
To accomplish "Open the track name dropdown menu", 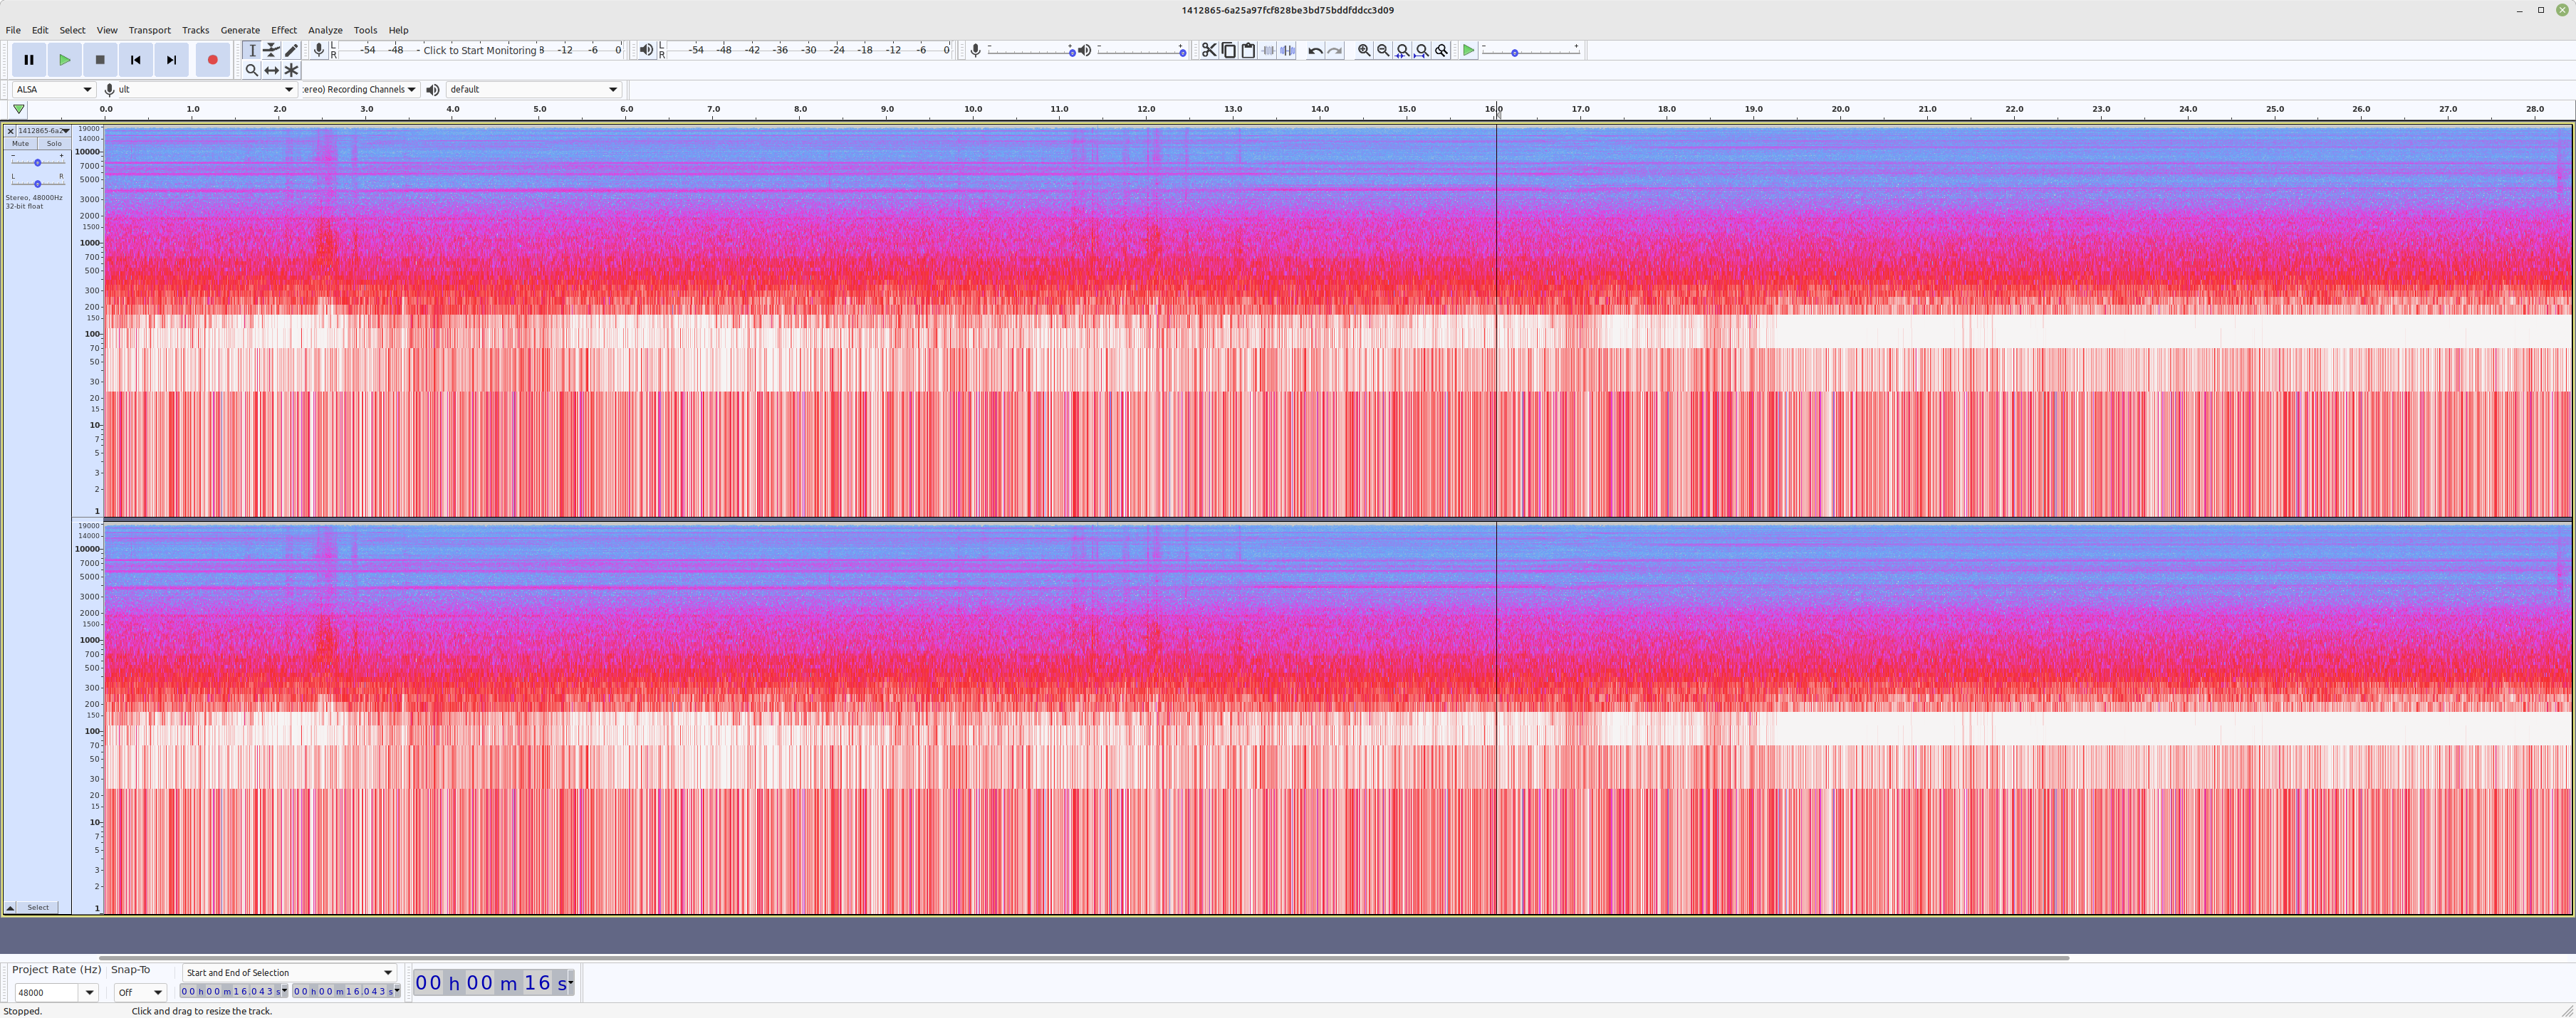I will (44, 131).
